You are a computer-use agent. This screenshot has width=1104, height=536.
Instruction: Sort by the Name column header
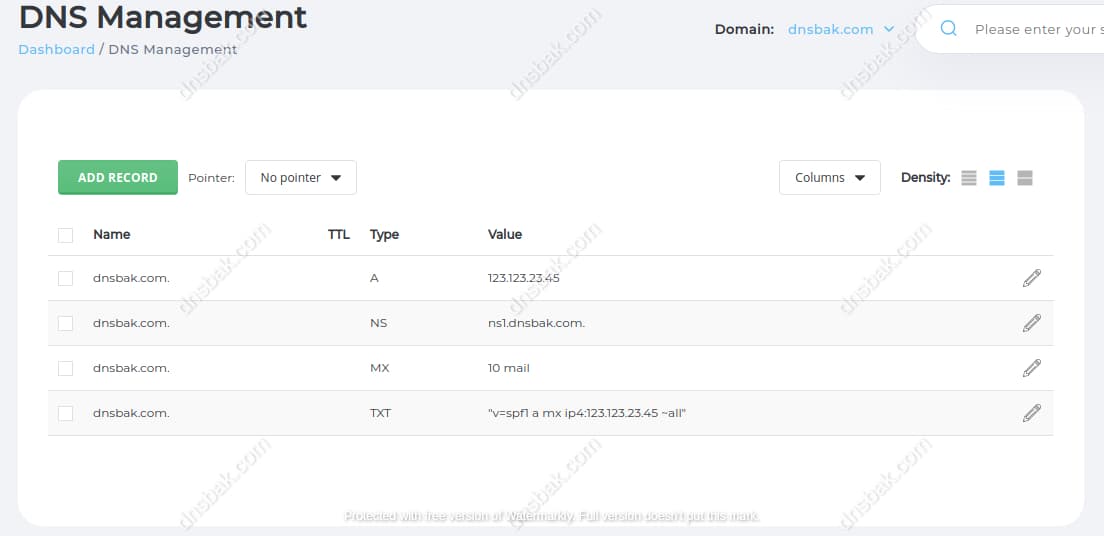[112, 234]
